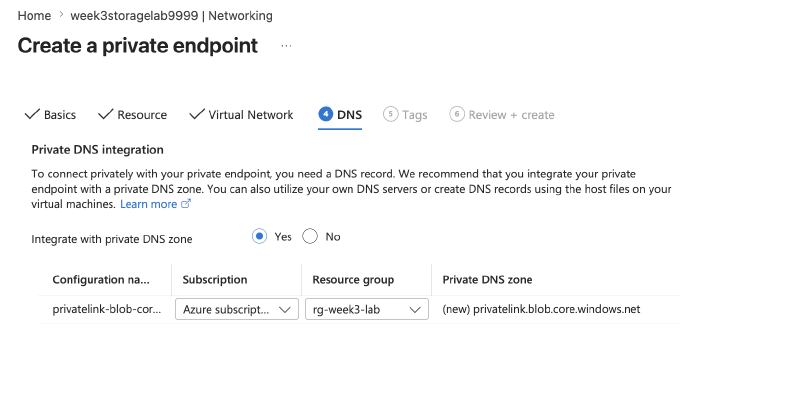Follow the Learn more link

click(x=148, y=204)
